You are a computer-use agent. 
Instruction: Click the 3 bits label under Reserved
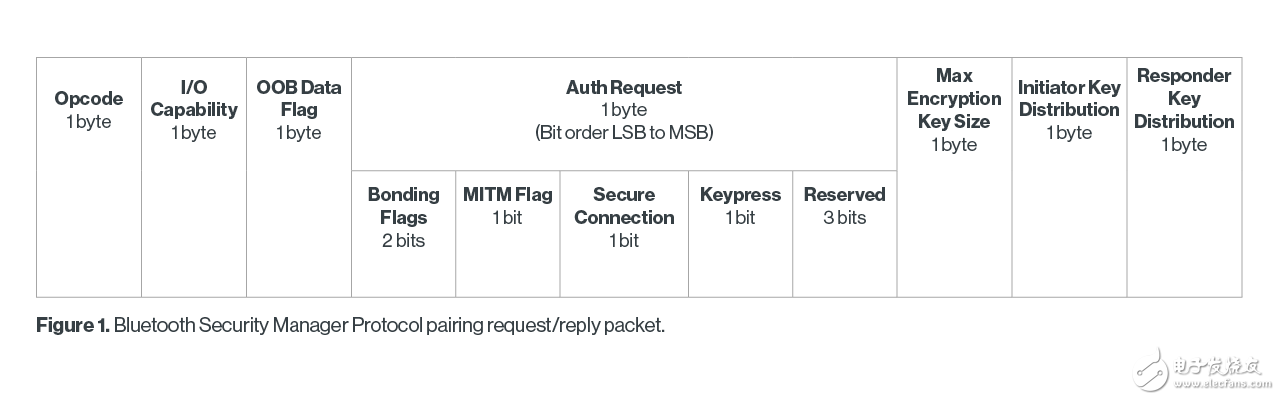[x=845, y=218]
